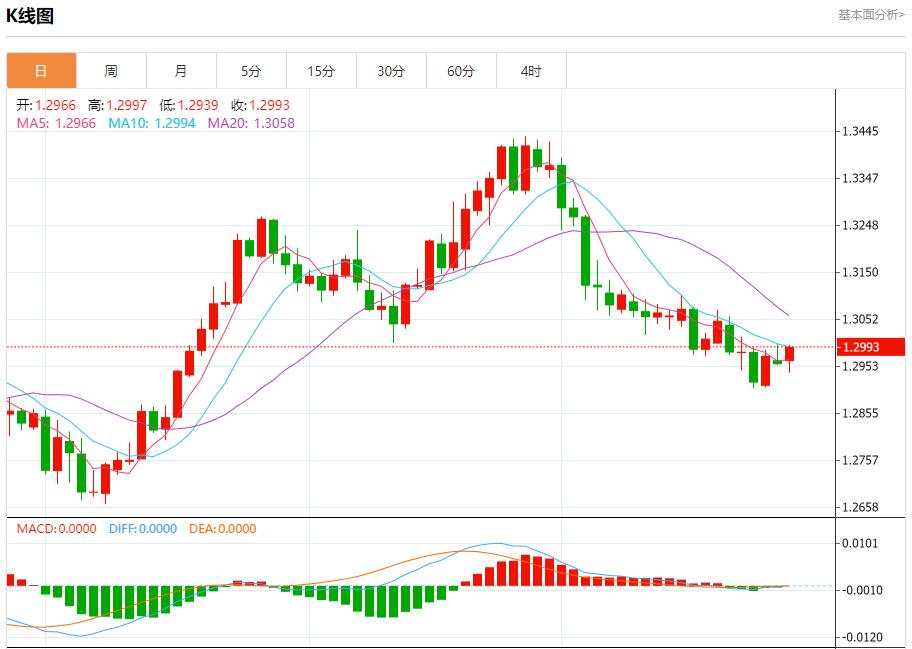Switch to the 月 monthly tab
912x649 pixels.
(181, 71)
